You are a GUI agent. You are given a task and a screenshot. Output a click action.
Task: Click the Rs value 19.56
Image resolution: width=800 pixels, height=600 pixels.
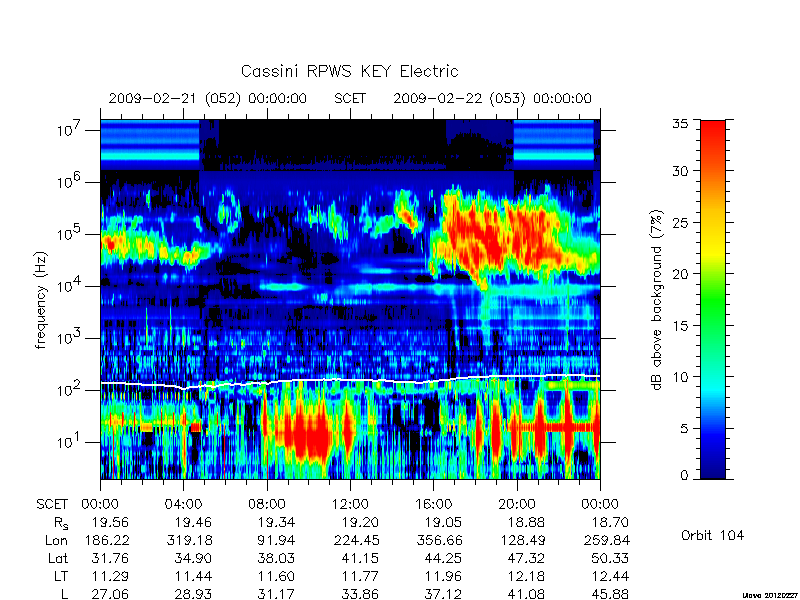pos(110,522)
